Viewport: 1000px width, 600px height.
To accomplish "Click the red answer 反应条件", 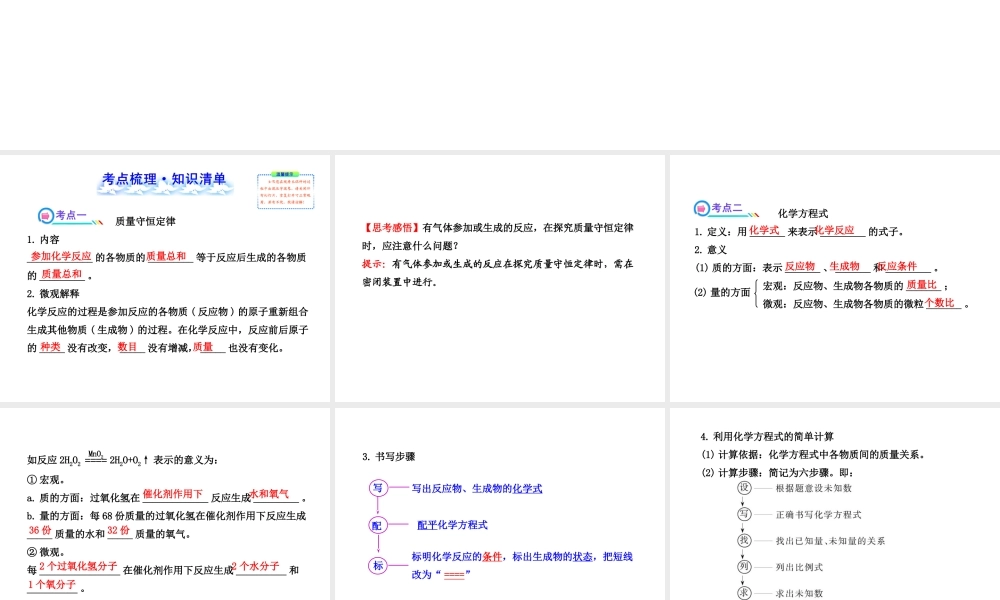I will click(898, 266).
